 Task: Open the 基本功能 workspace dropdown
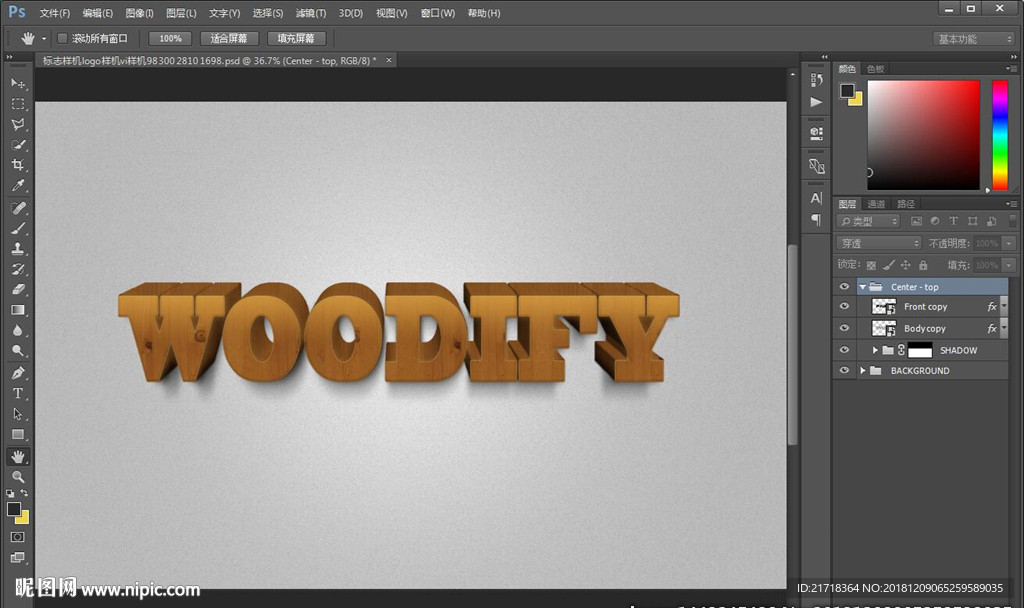(974, 39)
